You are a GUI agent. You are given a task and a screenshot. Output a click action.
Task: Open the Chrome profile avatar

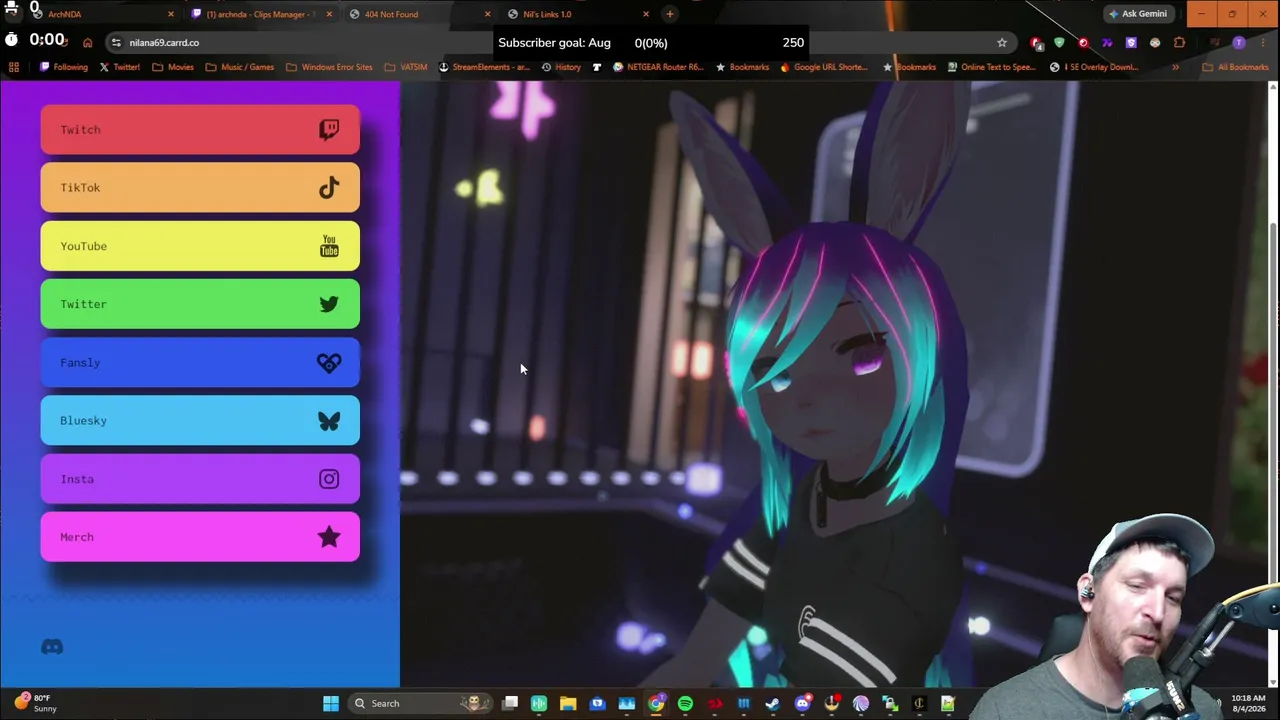[x=1239, y=42]
